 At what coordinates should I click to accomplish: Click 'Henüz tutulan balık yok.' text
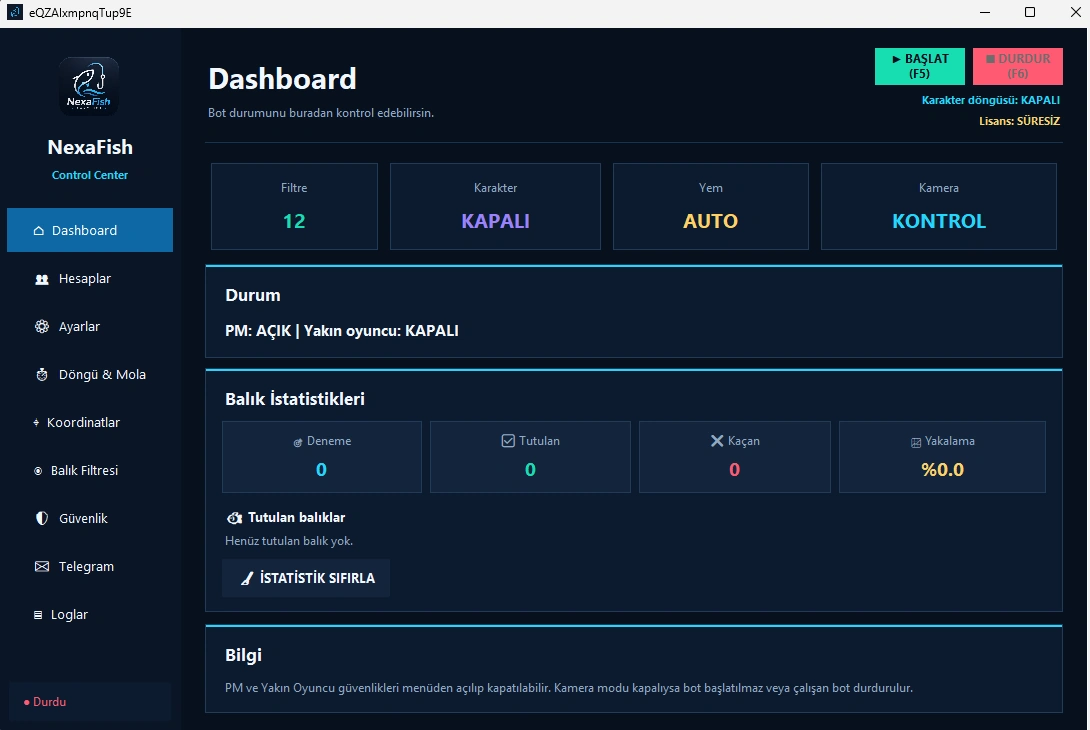point(288,541)
